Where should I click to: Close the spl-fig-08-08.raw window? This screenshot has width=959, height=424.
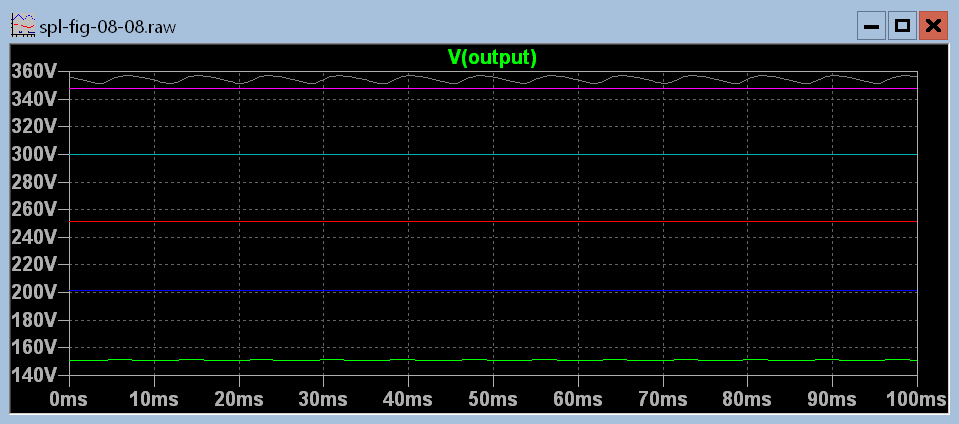pos(933,27)
